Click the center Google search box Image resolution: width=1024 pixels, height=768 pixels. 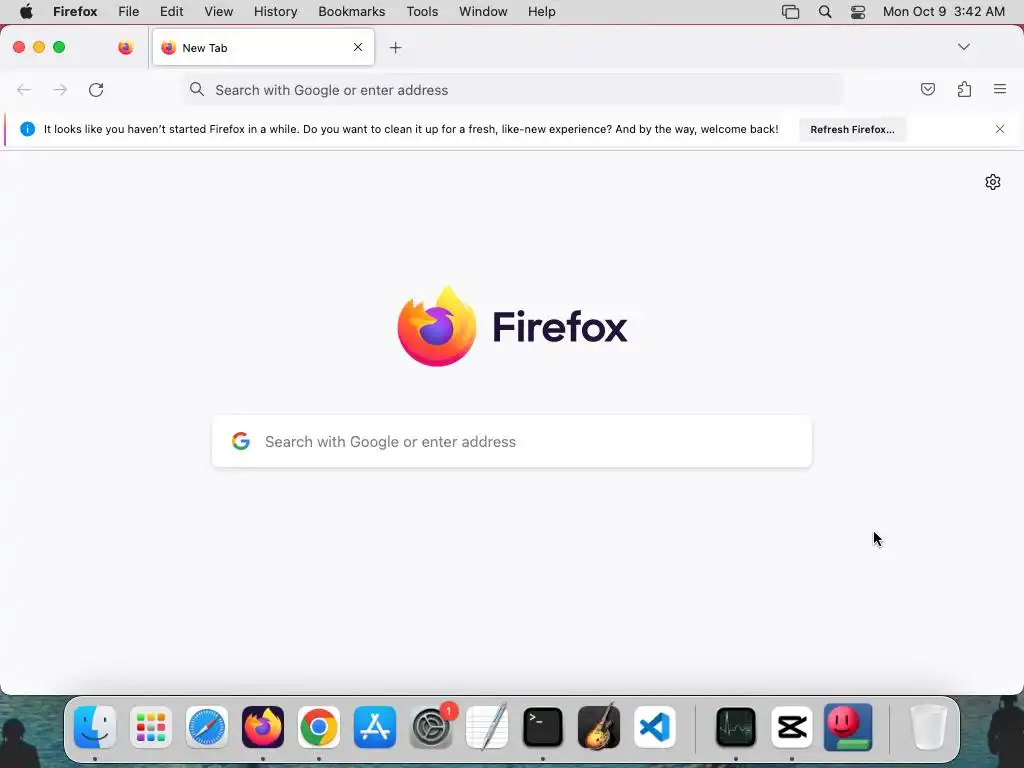512,441
